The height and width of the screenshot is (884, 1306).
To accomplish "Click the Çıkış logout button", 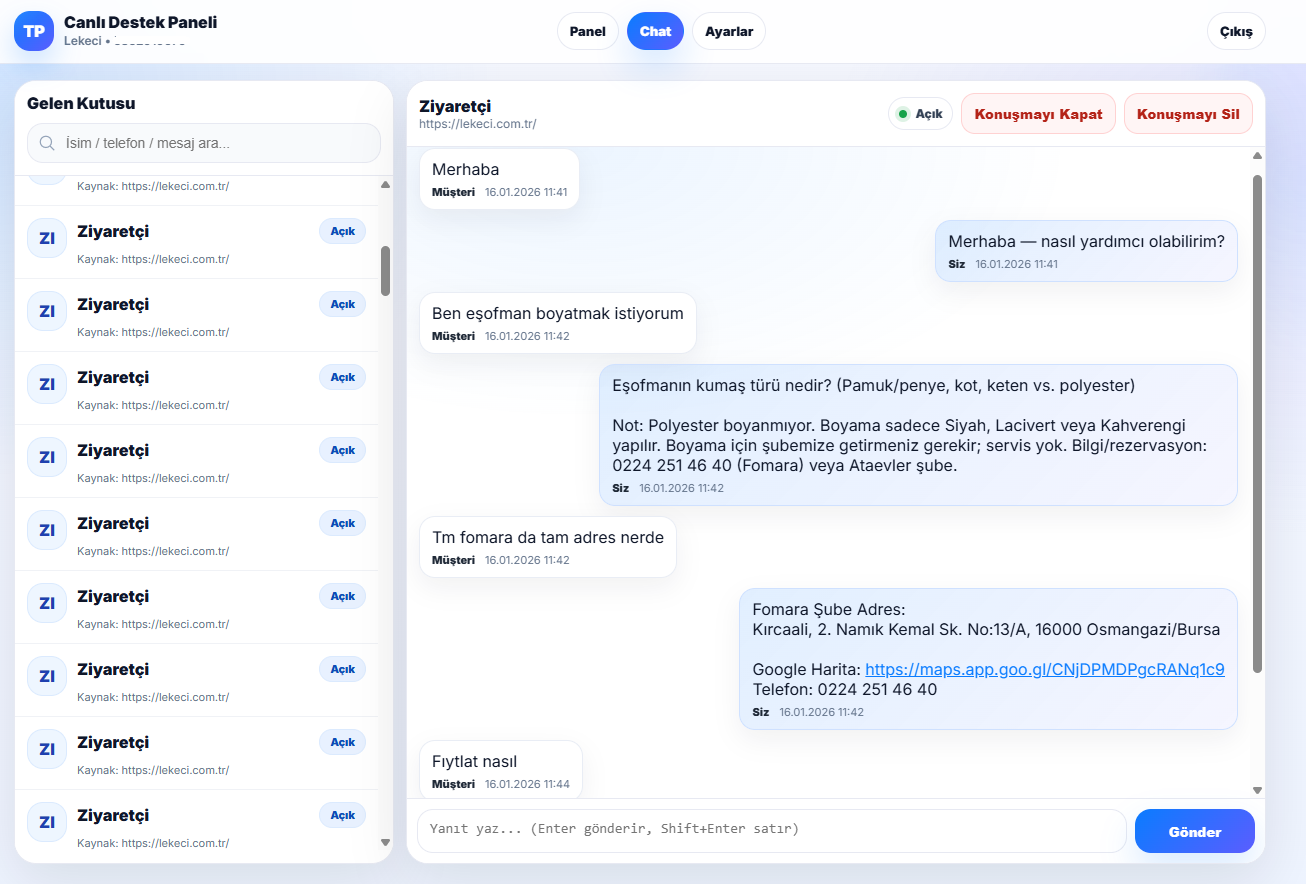I will (x=1236, y=31).
